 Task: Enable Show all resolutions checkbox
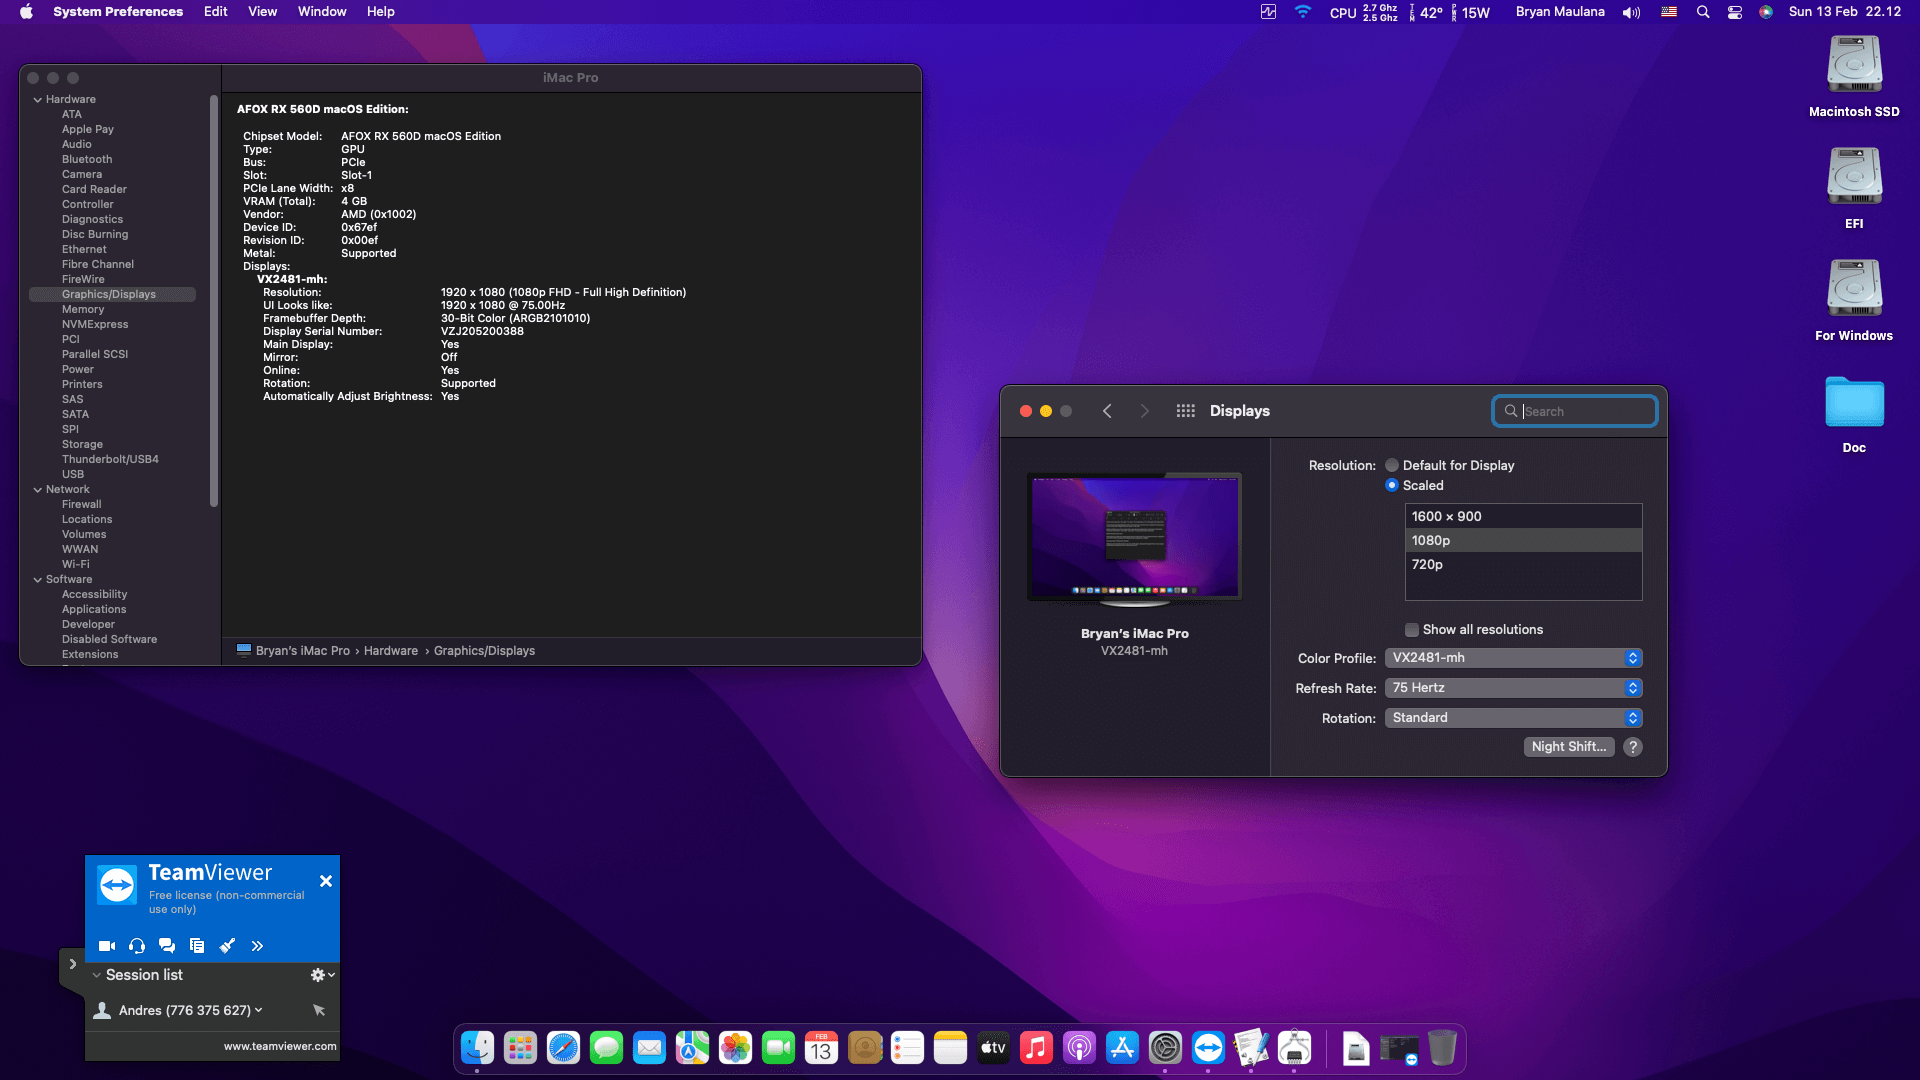[1412, 630]
